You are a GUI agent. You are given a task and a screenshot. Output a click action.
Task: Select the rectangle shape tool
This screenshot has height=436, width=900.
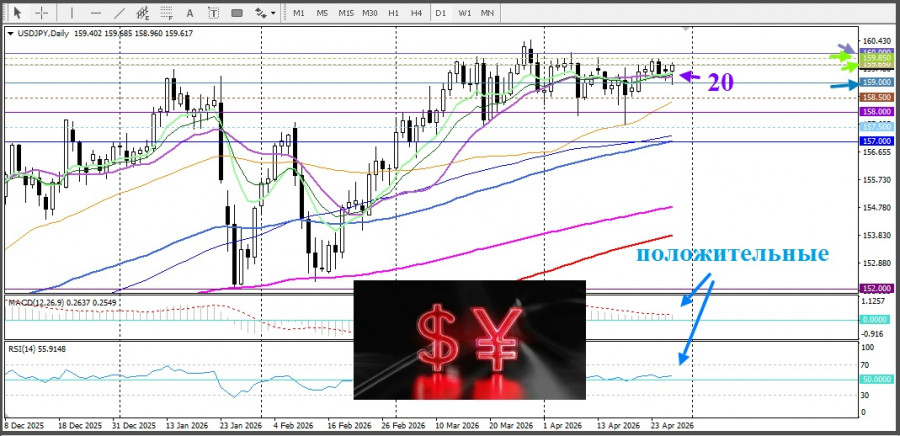click(236, 13)
